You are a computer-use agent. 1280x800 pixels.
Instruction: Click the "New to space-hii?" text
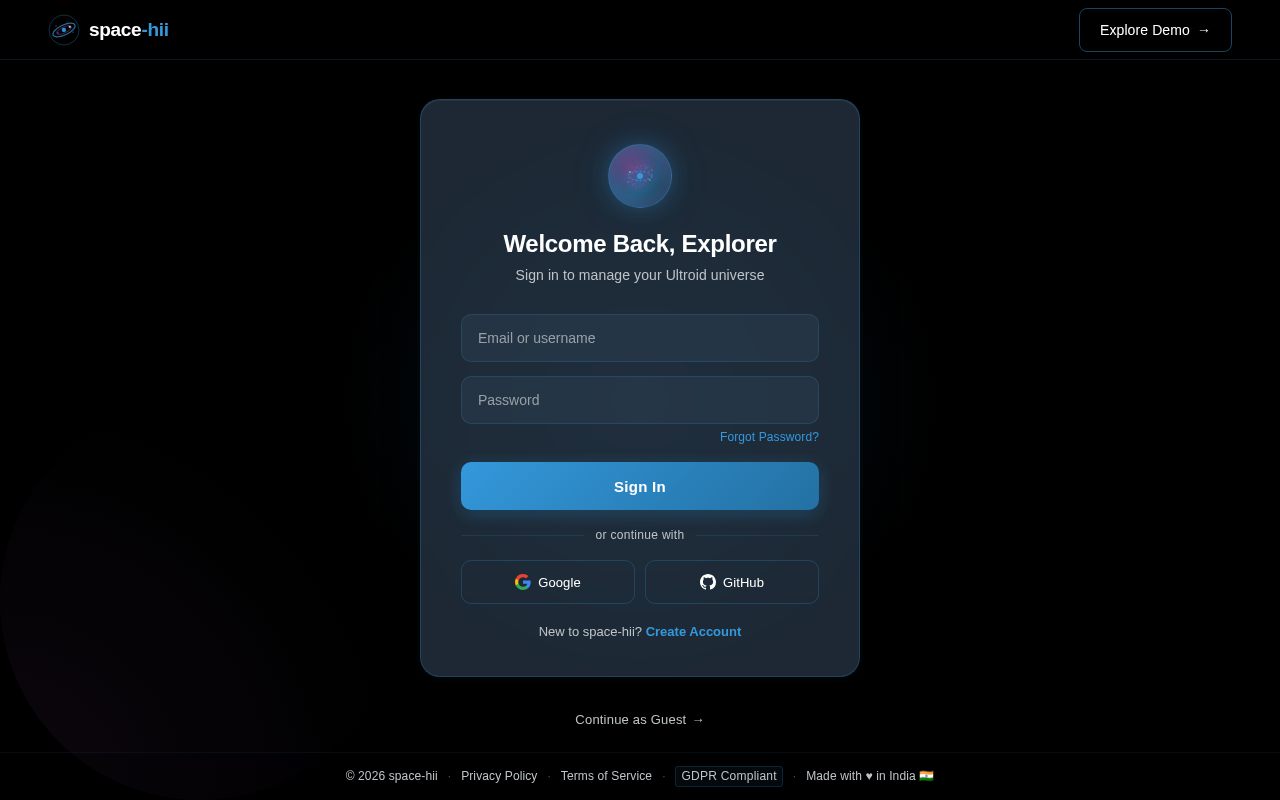(x=590, y=632)
